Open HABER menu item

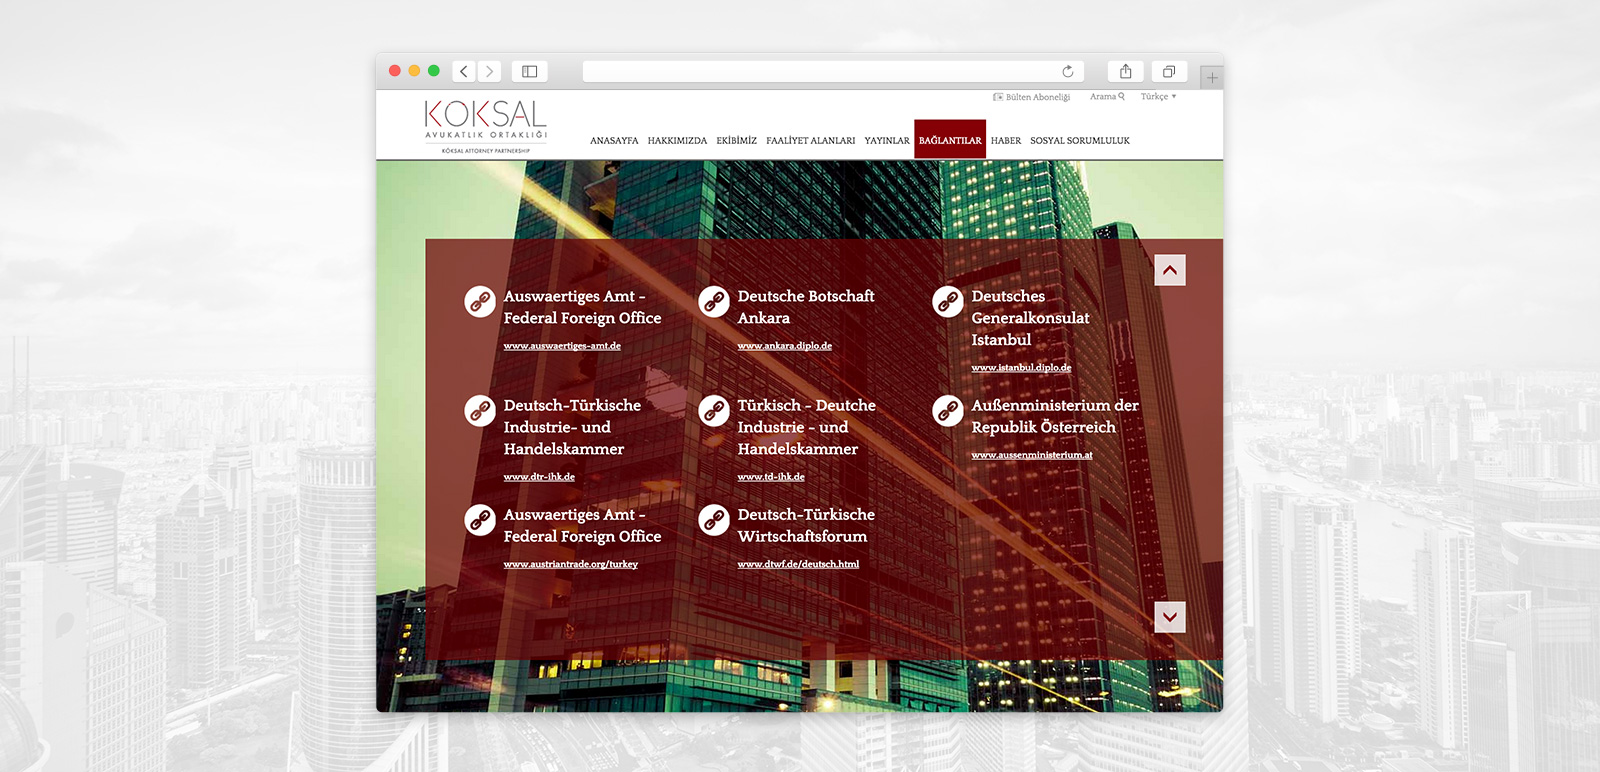(x=1006, y=141)
